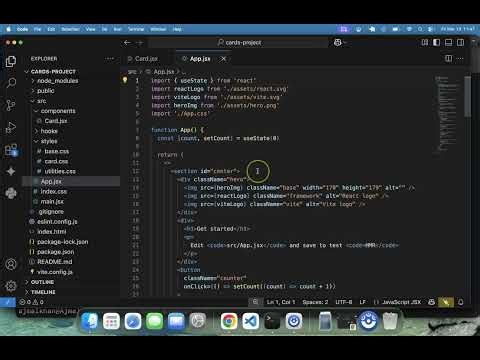Image resolution: width=480 pixels, height=360 pixels.
Task: Click the zoom icon in status bar
Action: [x=255, y=302]
